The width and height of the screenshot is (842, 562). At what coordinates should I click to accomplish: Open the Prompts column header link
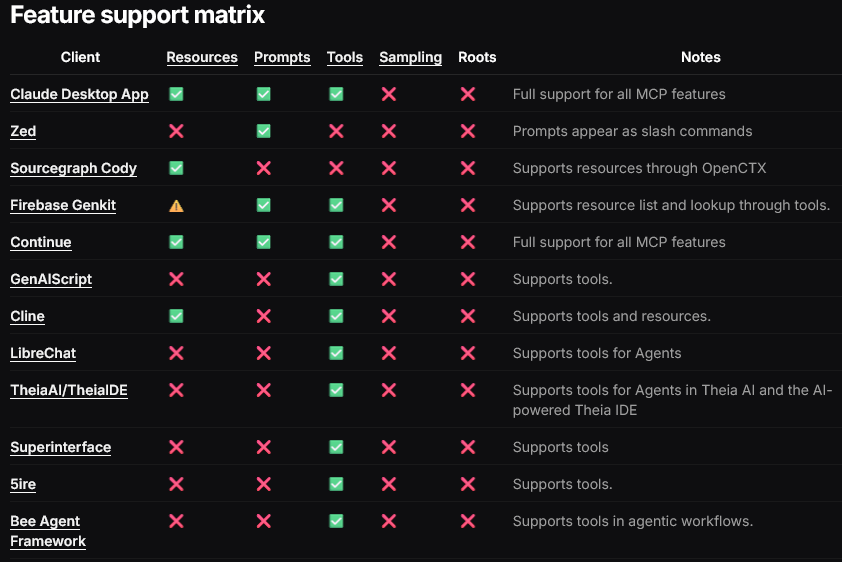(x=282, y=57)
